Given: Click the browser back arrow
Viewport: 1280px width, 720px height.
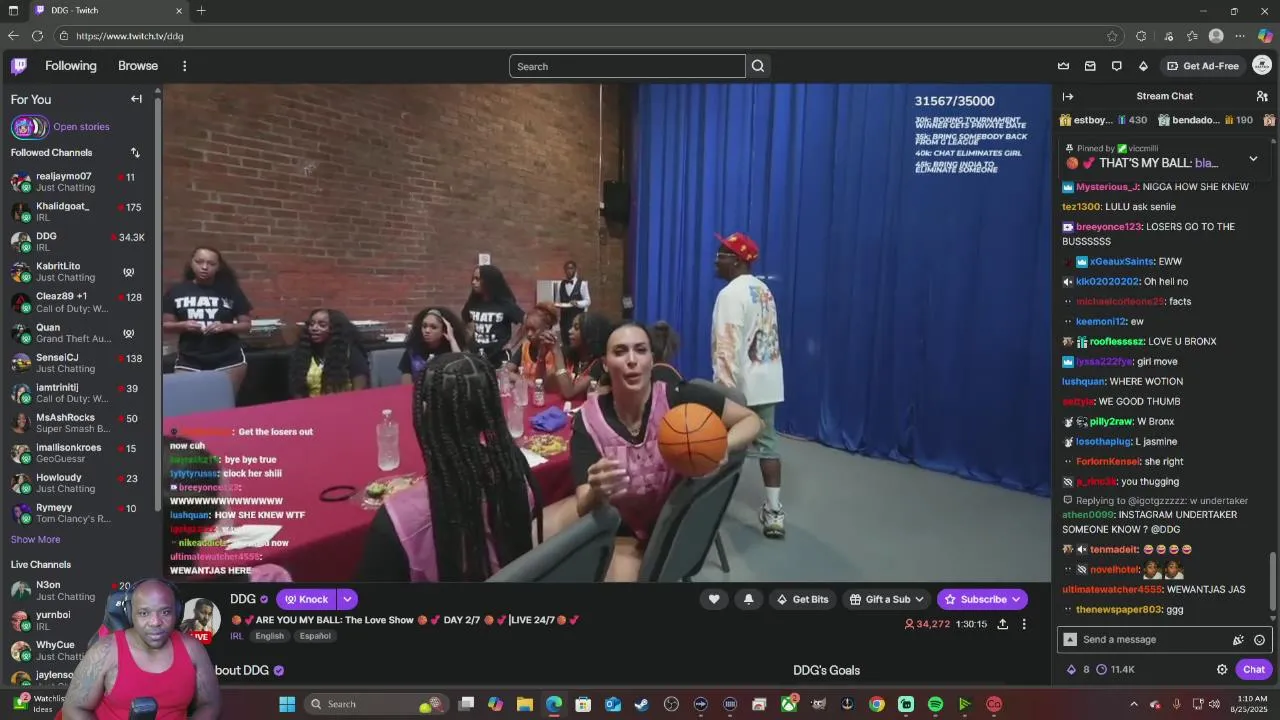Looking at the screenshot, I should [x=13, y=36].
